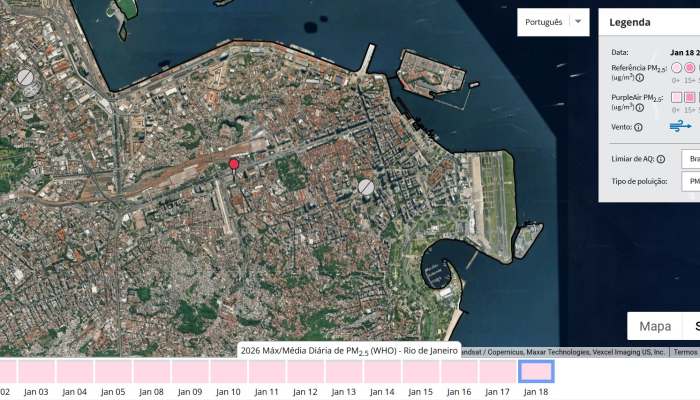The image size is (700, 400).
Task: Click the PurpleAir 15+ square swatch
Action: (x=690, y=97)
